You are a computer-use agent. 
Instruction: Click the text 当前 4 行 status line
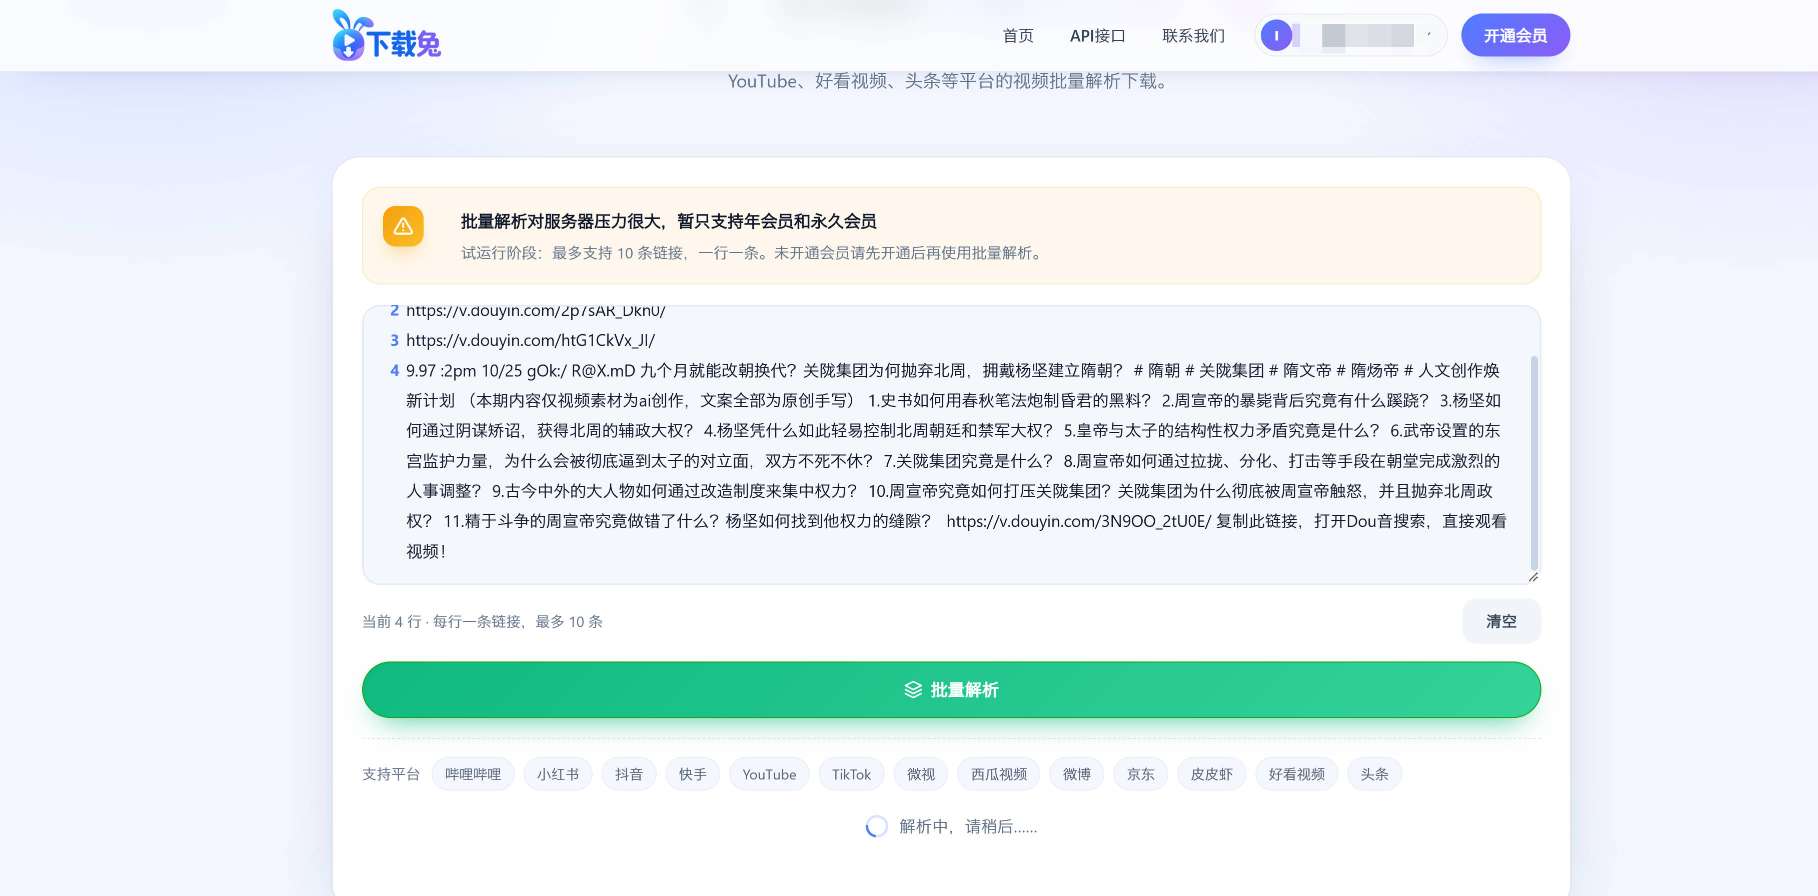click(482, 622)
